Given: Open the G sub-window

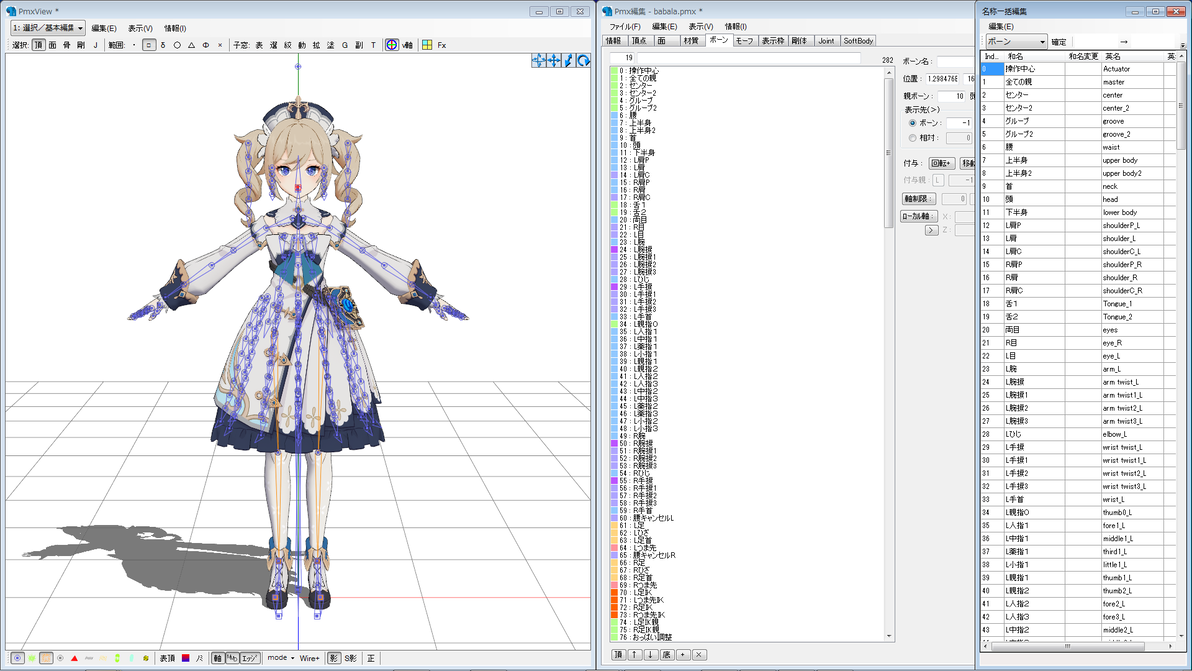Looking at the screenshot, I should tap(344, 46).
